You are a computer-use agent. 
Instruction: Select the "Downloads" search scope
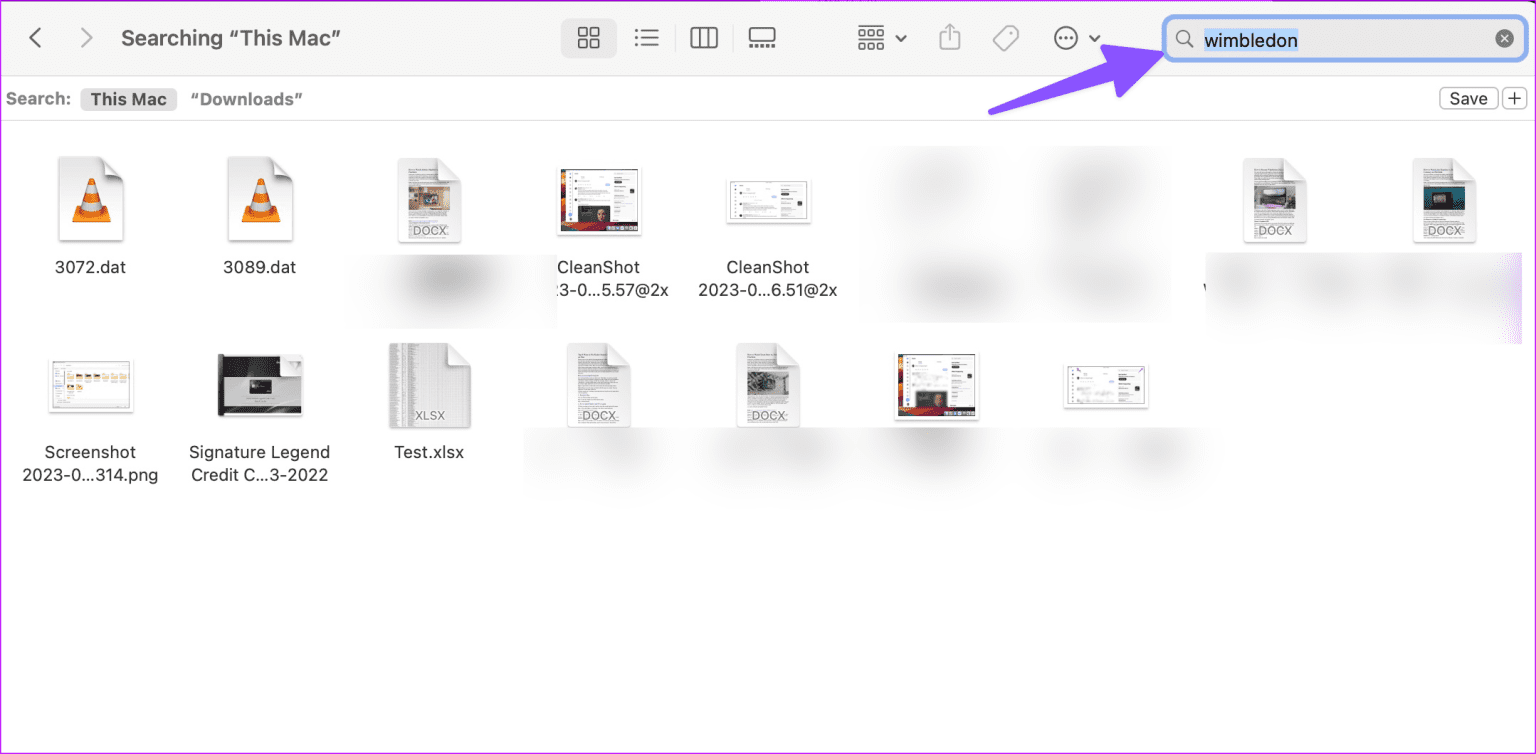pos(247,99)
